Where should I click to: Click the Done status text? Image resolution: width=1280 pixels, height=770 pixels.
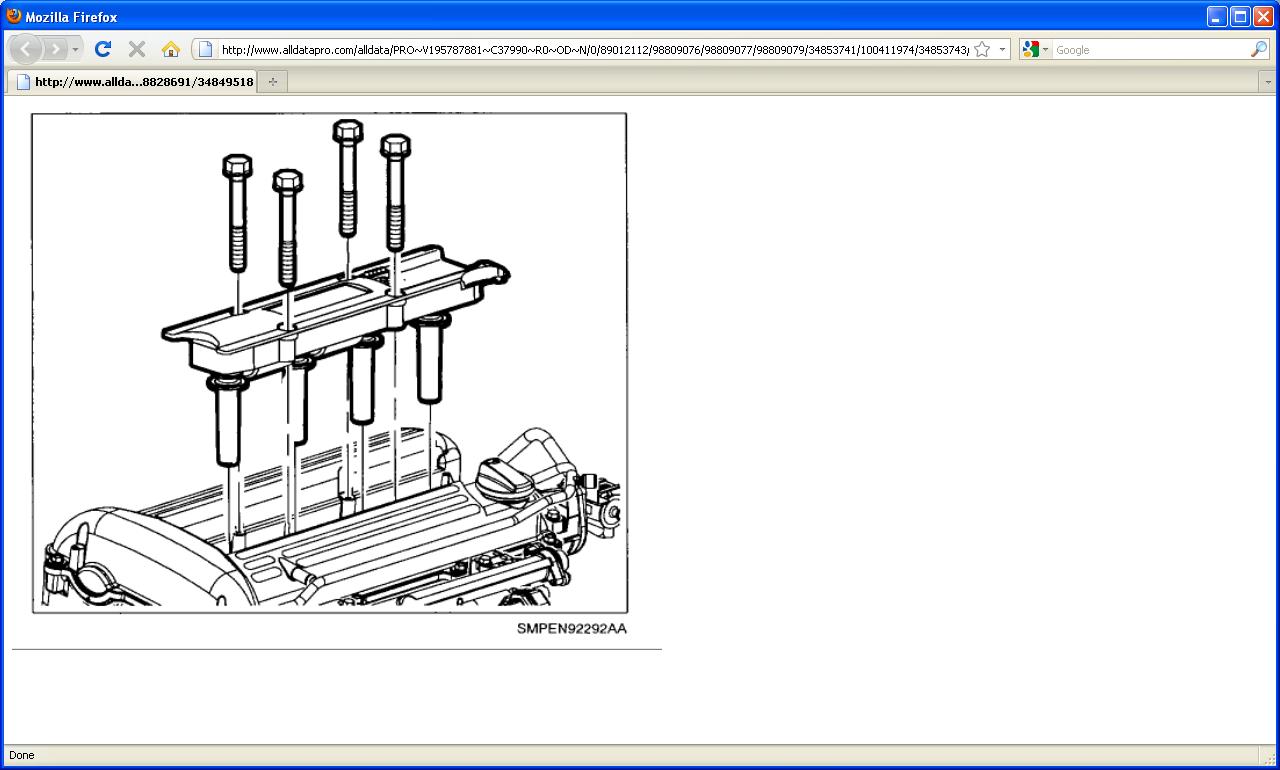tap(21, 755)
